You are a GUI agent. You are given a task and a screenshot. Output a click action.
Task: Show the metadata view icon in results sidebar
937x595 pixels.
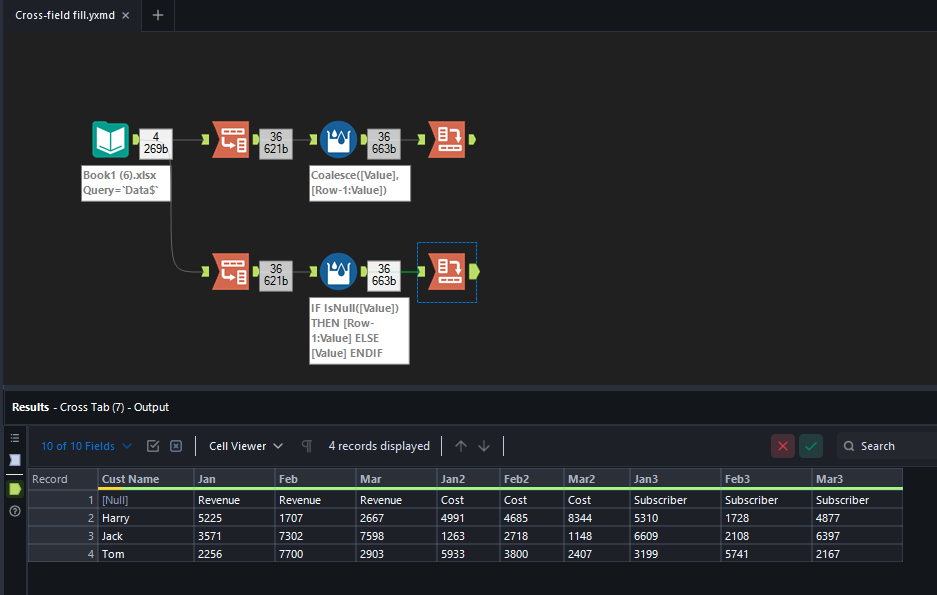pyautogui.click(x=15, y=459)
